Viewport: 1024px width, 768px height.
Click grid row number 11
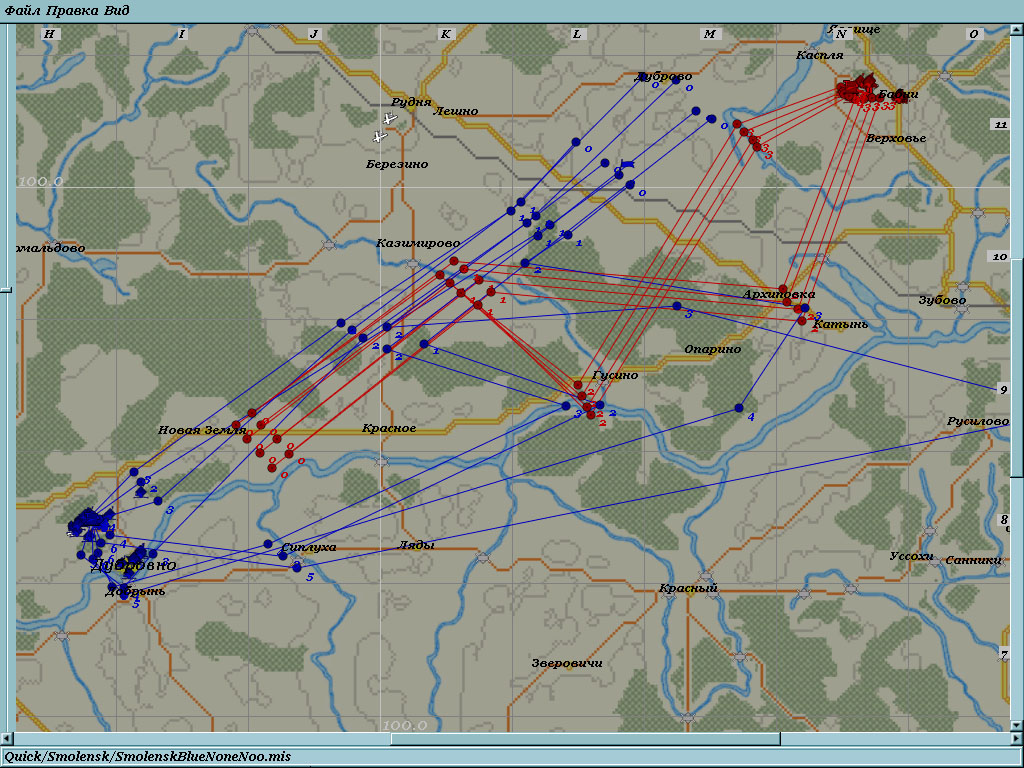[x=1000, y=125]
